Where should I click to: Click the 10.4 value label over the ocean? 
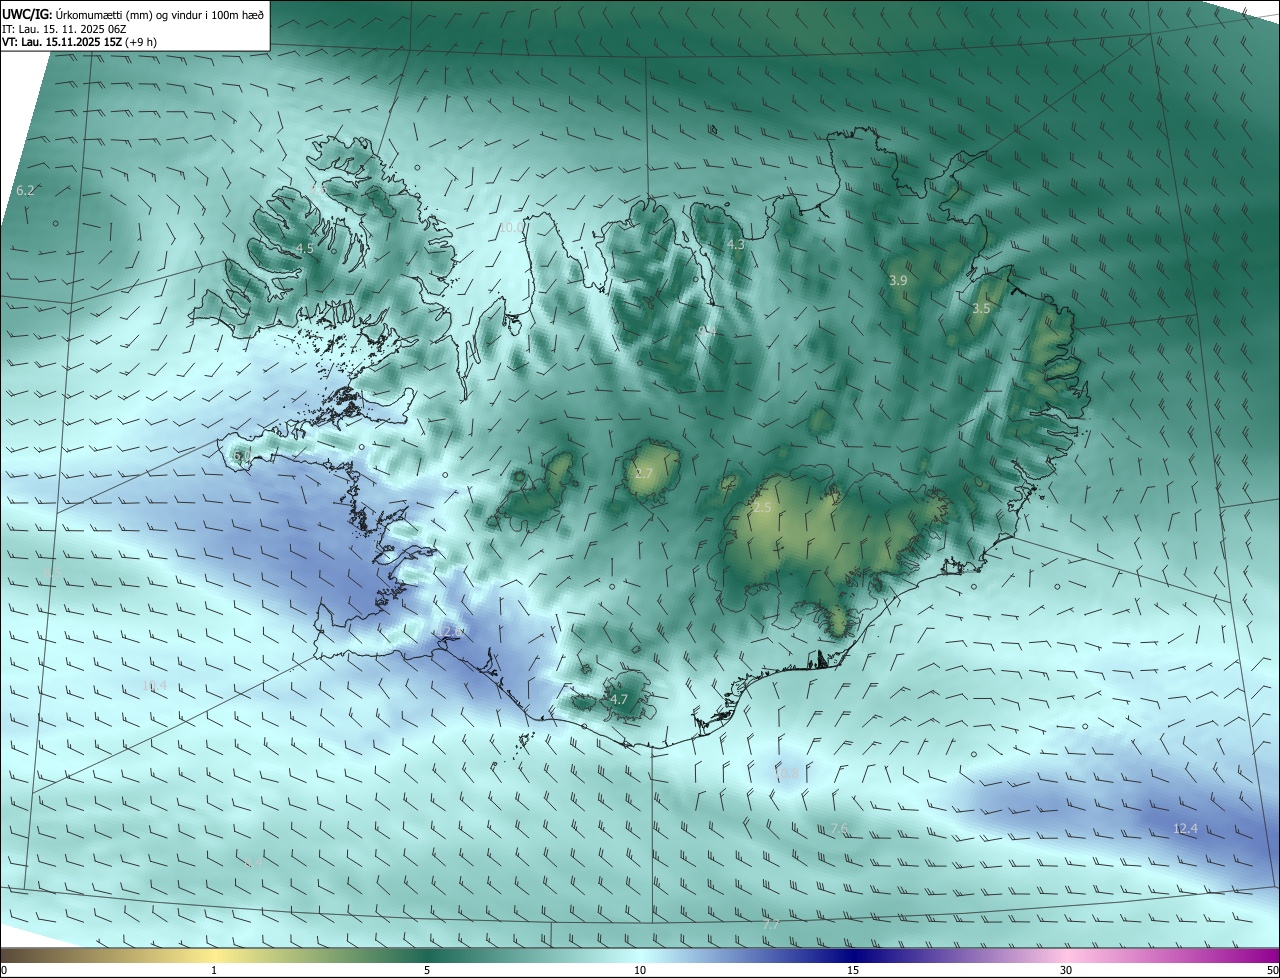pyautogui.click(x=154, y=685)
